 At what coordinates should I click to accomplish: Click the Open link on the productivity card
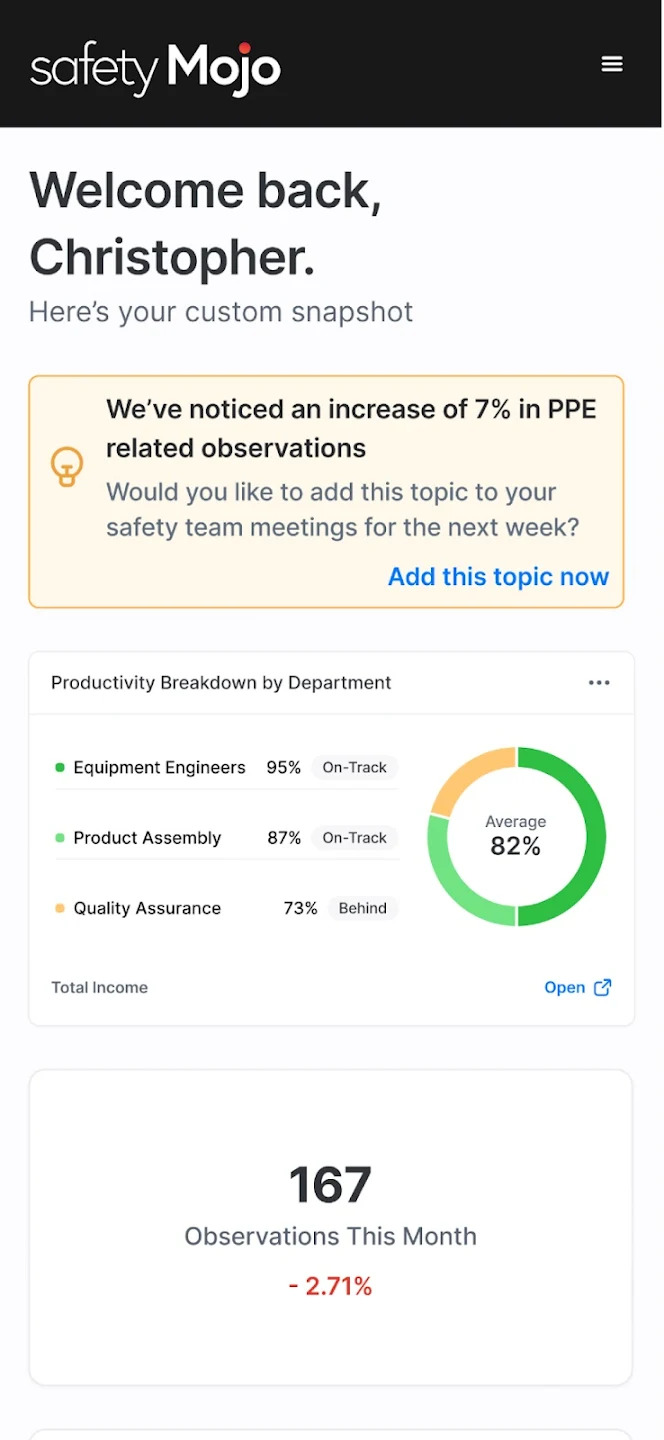565,987
